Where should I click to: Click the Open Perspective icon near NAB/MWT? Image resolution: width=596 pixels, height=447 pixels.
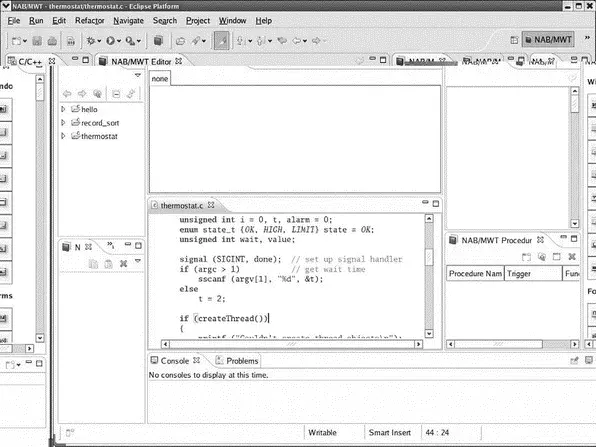(514, 40)
